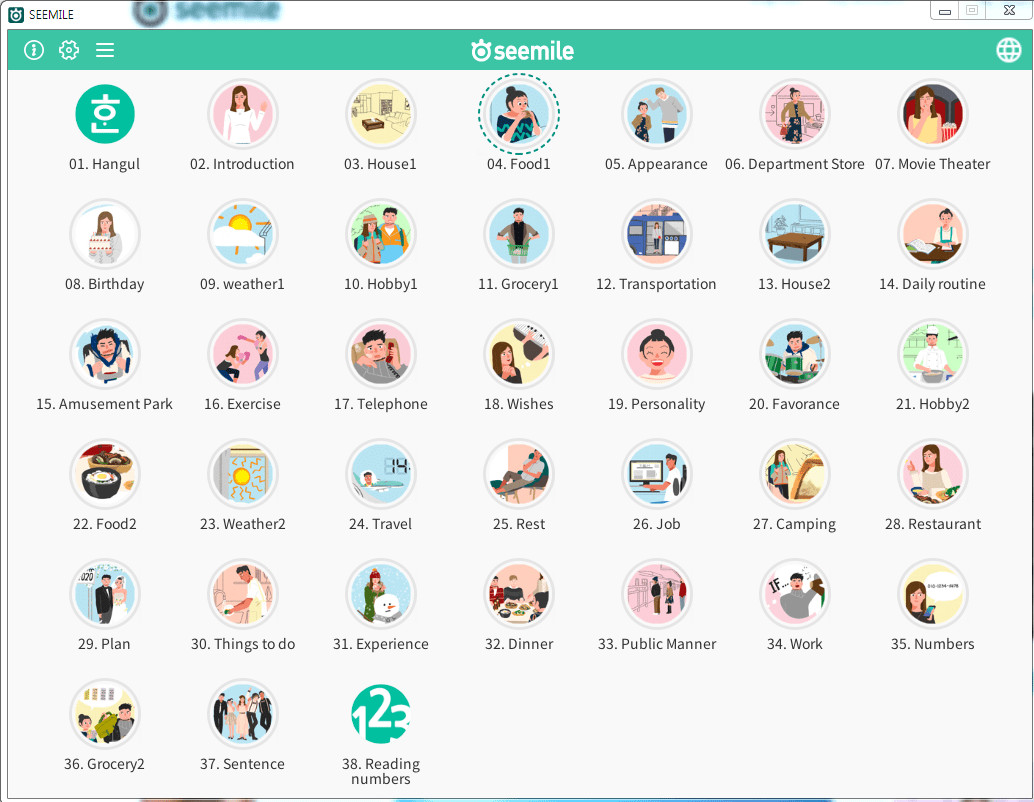Click the globe language icon
Screen dimensions: 1034x802
pyautogui.click(x=1008, y=50)
